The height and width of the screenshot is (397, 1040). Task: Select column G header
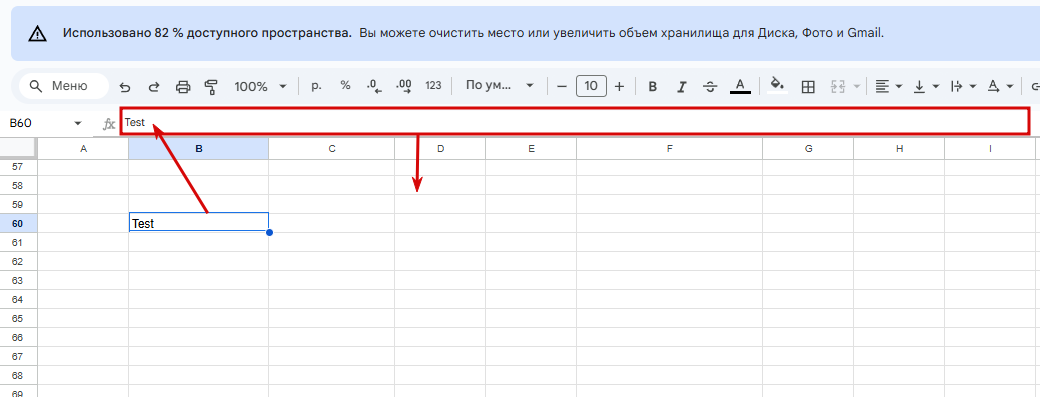coord(809,149)
